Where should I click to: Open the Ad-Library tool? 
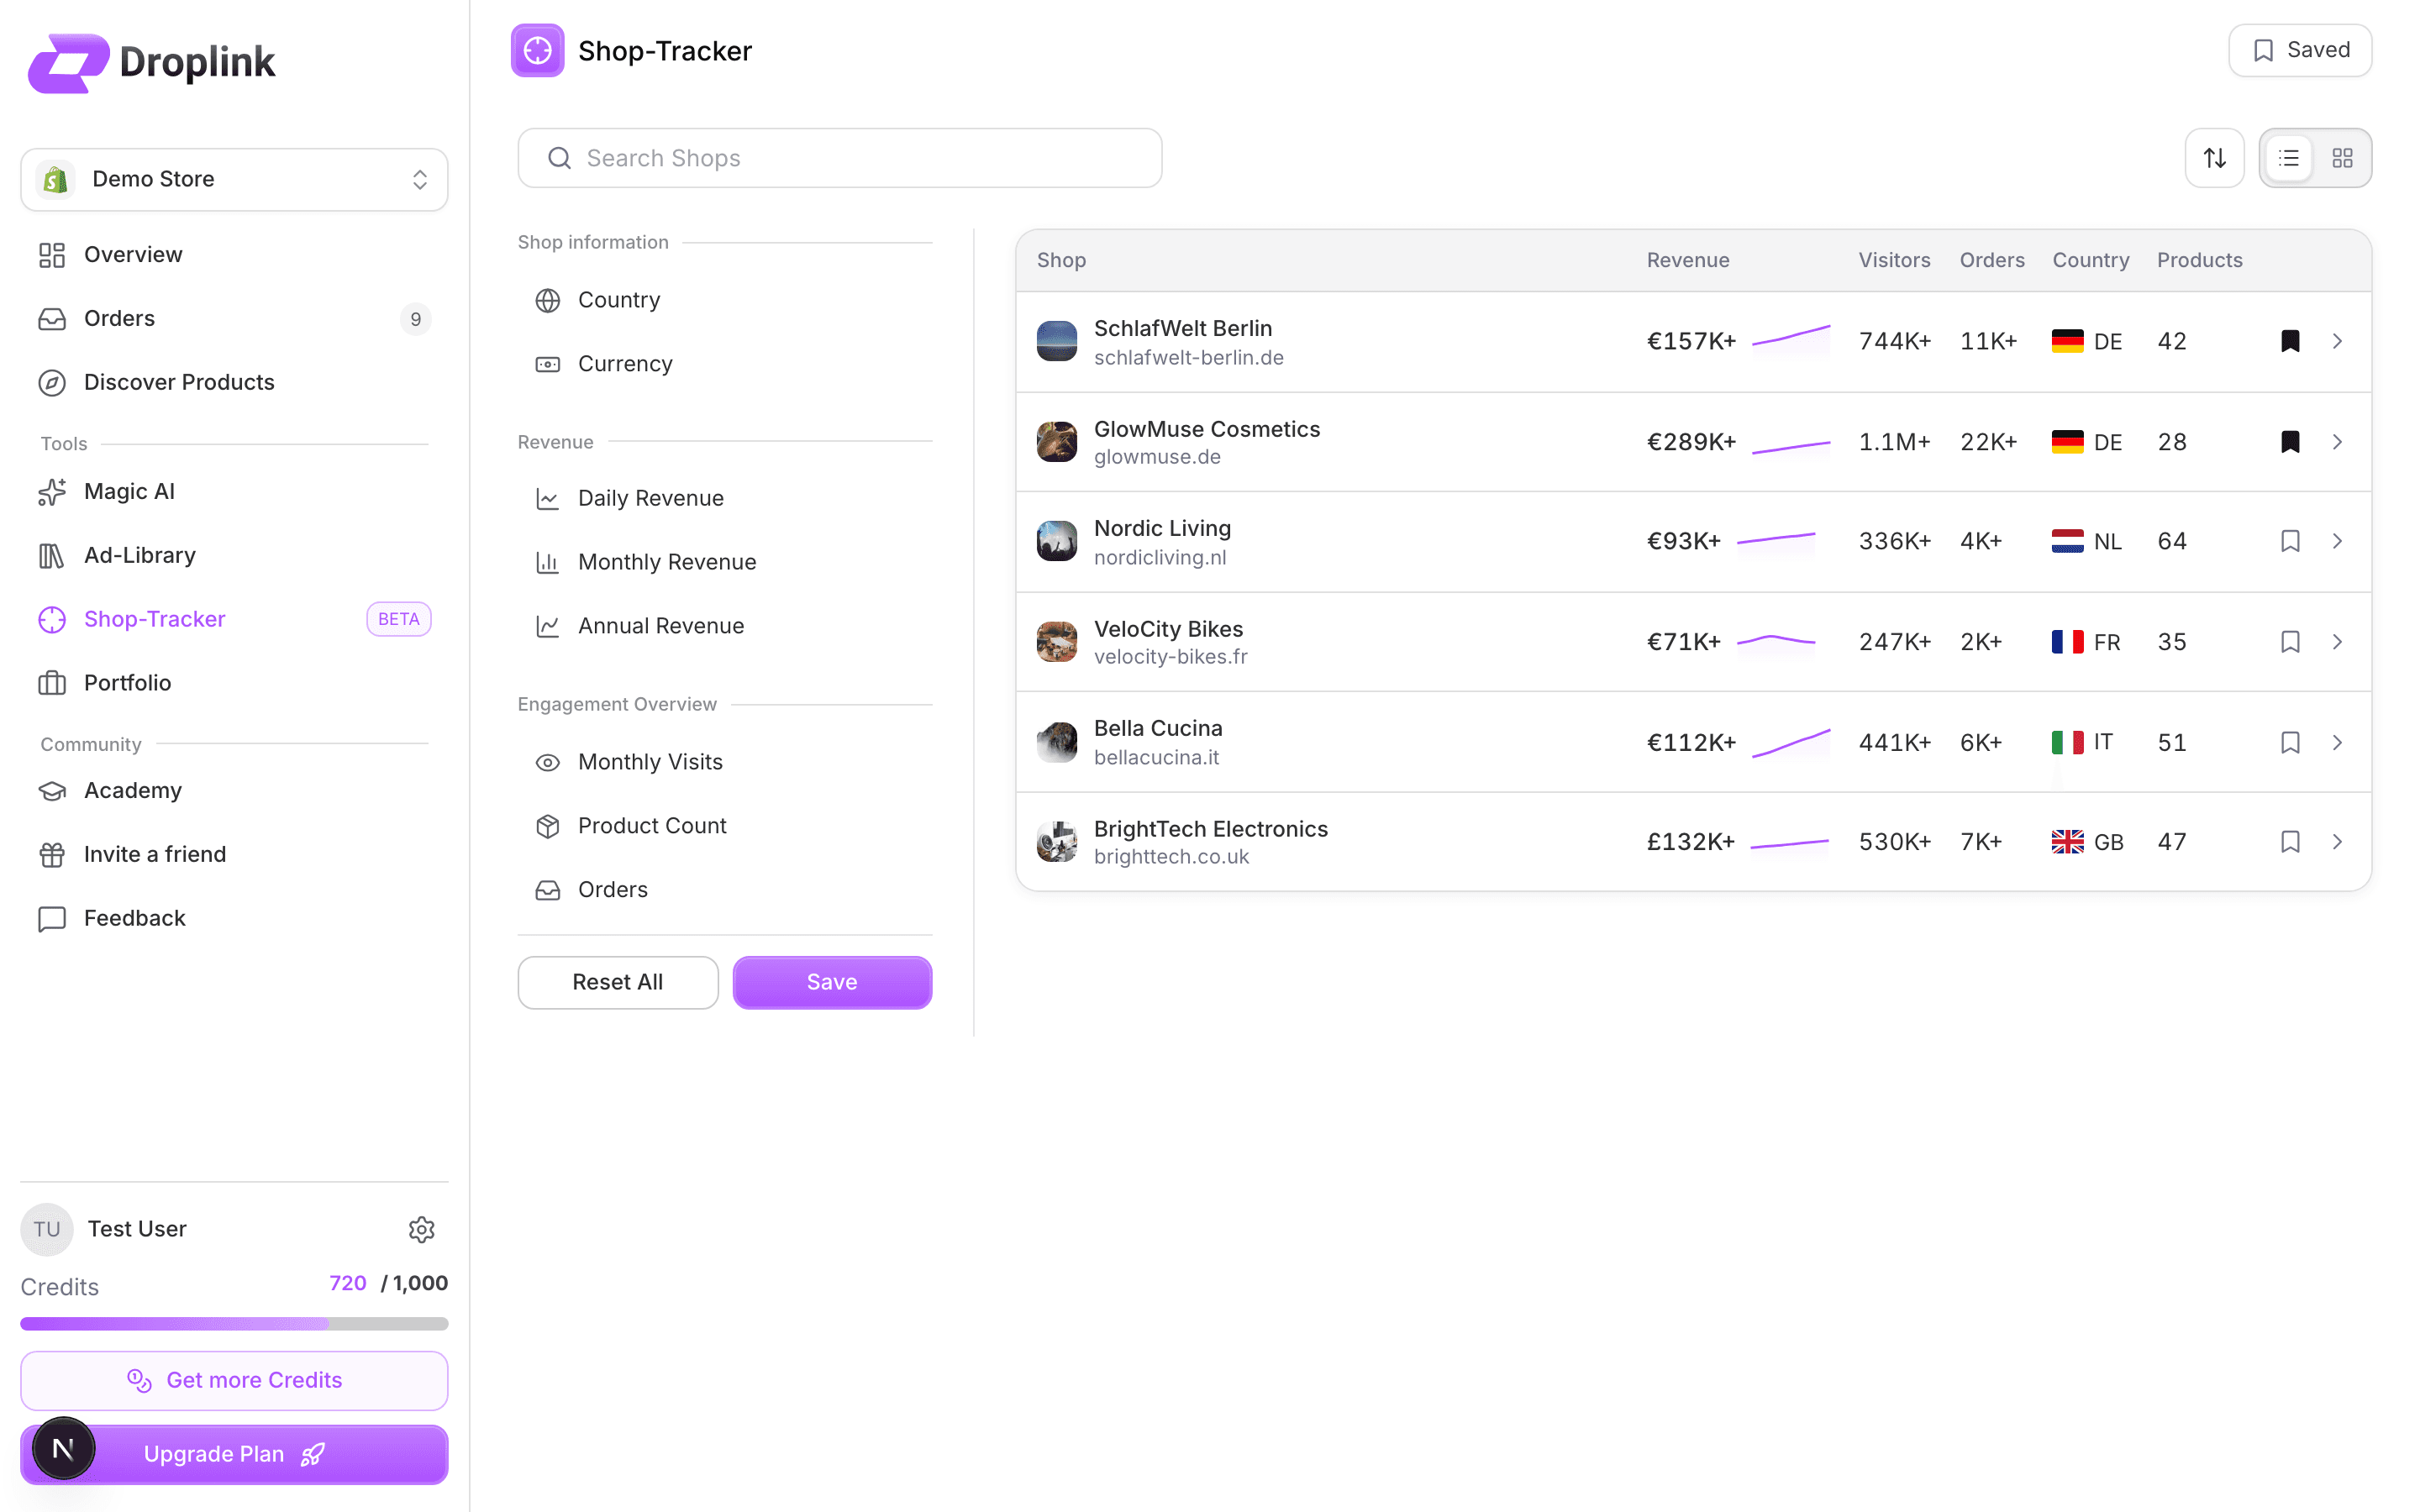click(234, 555)
